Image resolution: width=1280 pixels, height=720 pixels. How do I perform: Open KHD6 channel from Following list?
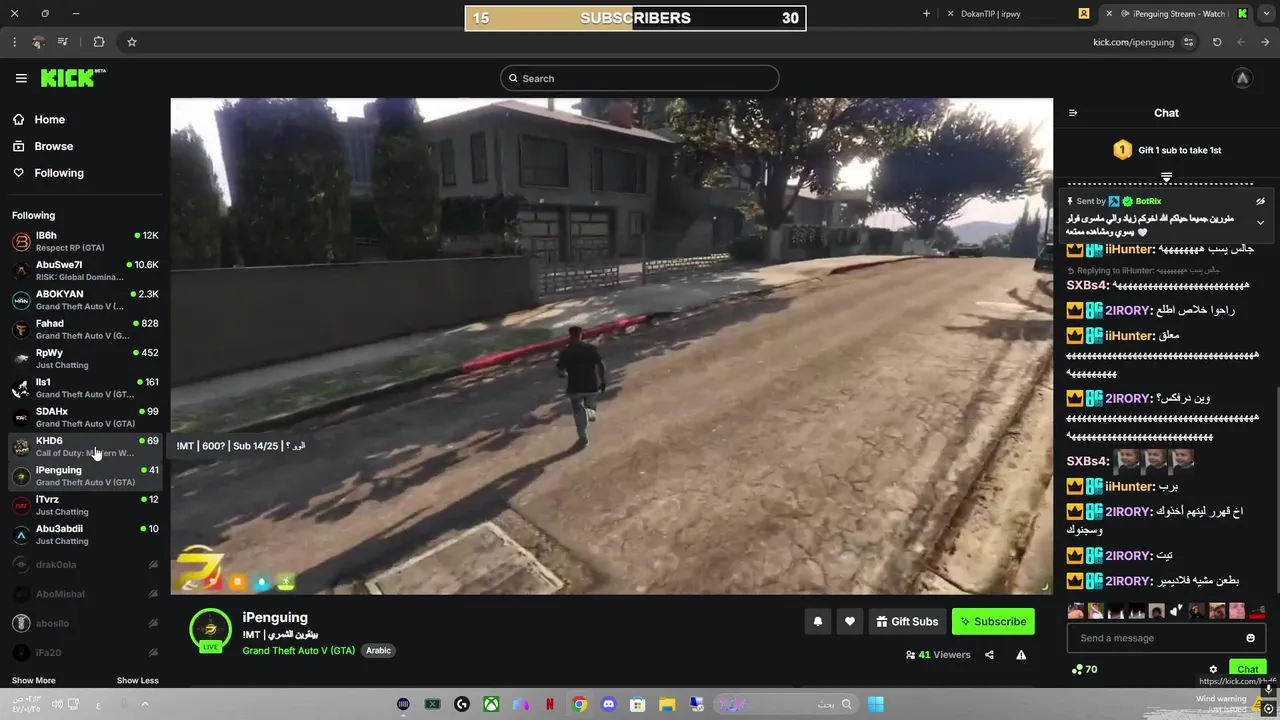85,446
